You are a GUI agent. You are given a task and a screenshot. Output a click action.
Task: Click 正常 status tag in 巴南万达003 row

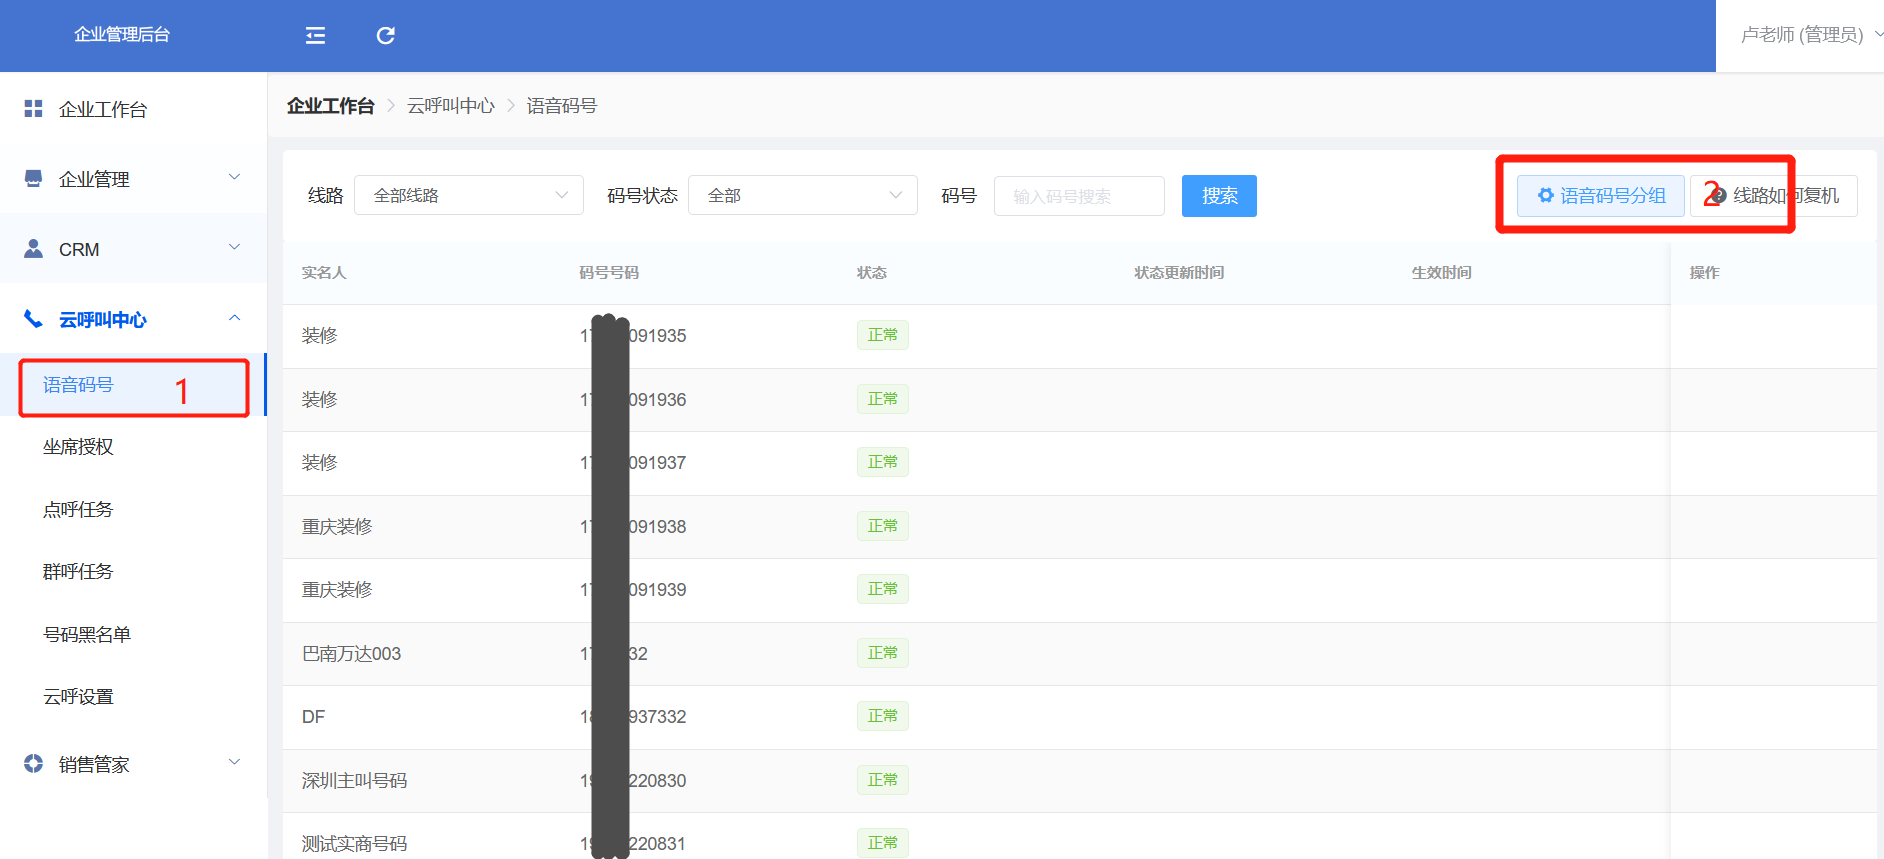[x=883, y=653]
